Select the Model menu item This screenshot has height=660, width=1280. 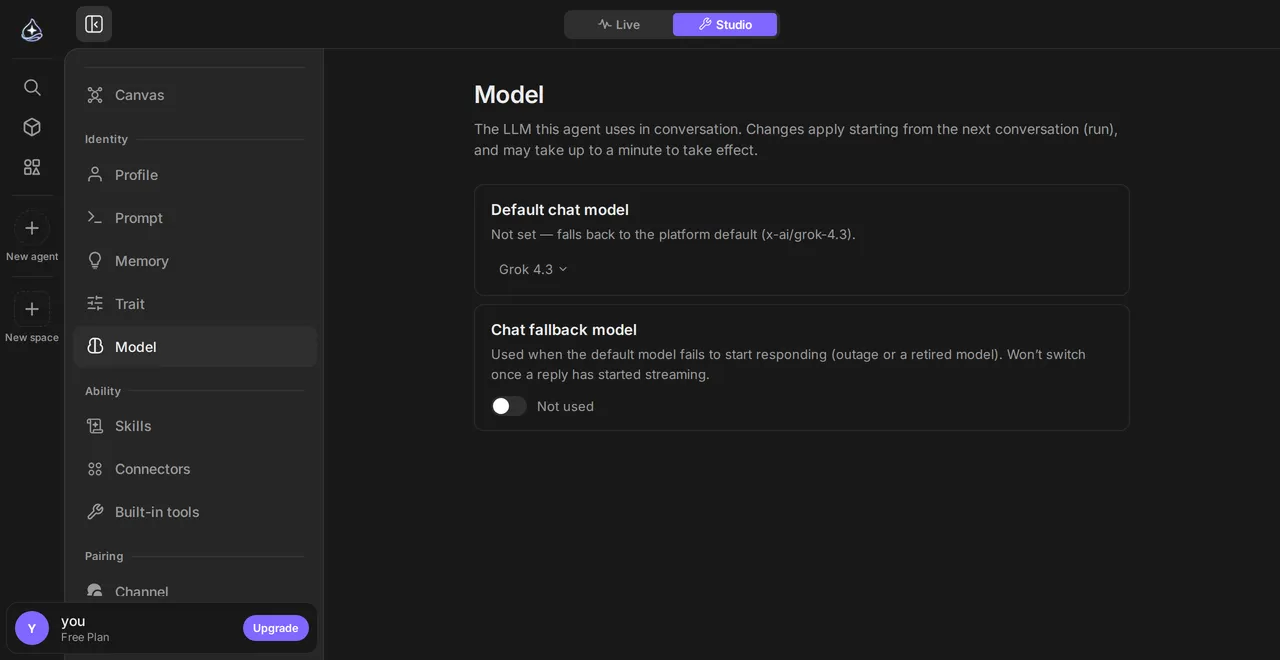pyautogui.click(x=195, y=347)
